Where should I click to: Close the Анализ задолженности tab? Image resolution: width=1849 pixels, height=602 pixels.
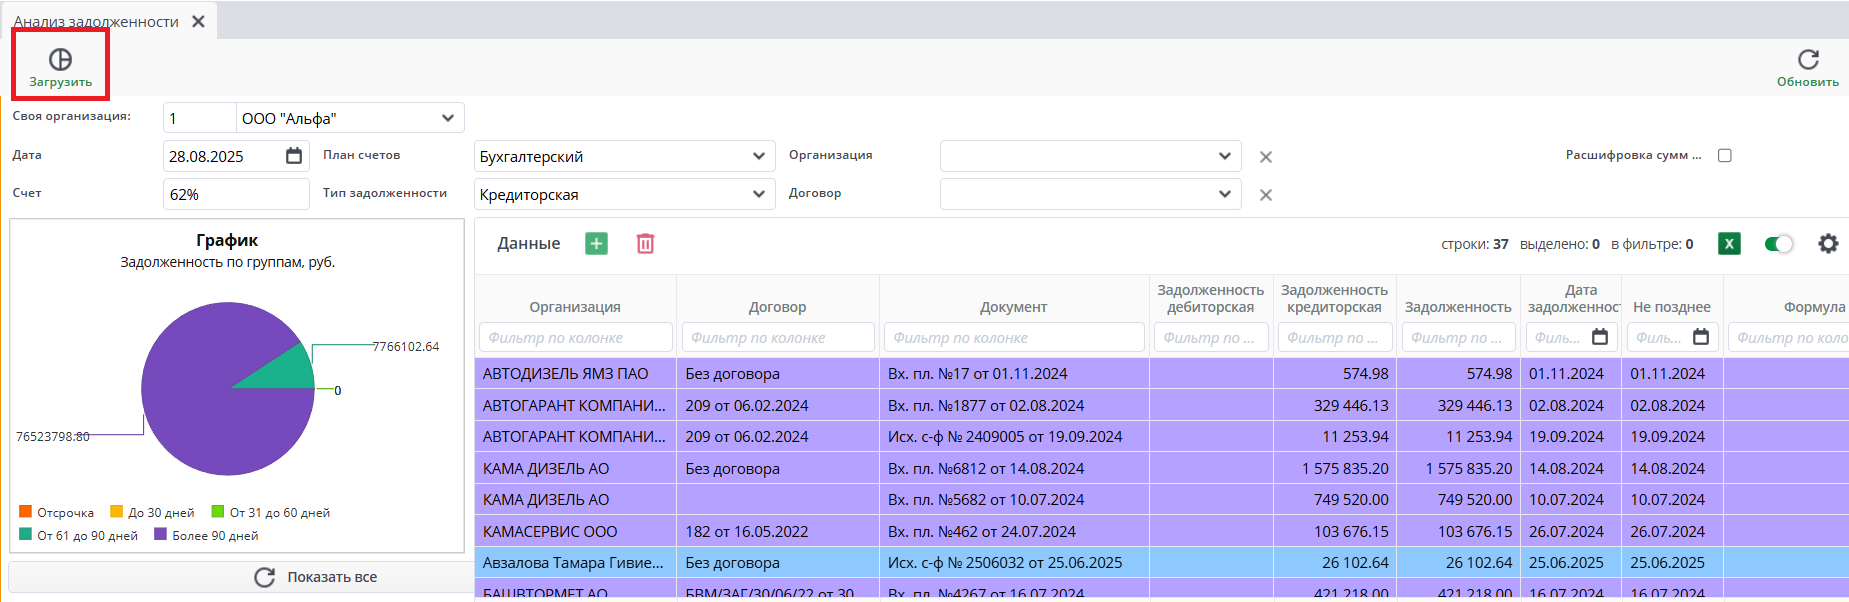point(199,21)
